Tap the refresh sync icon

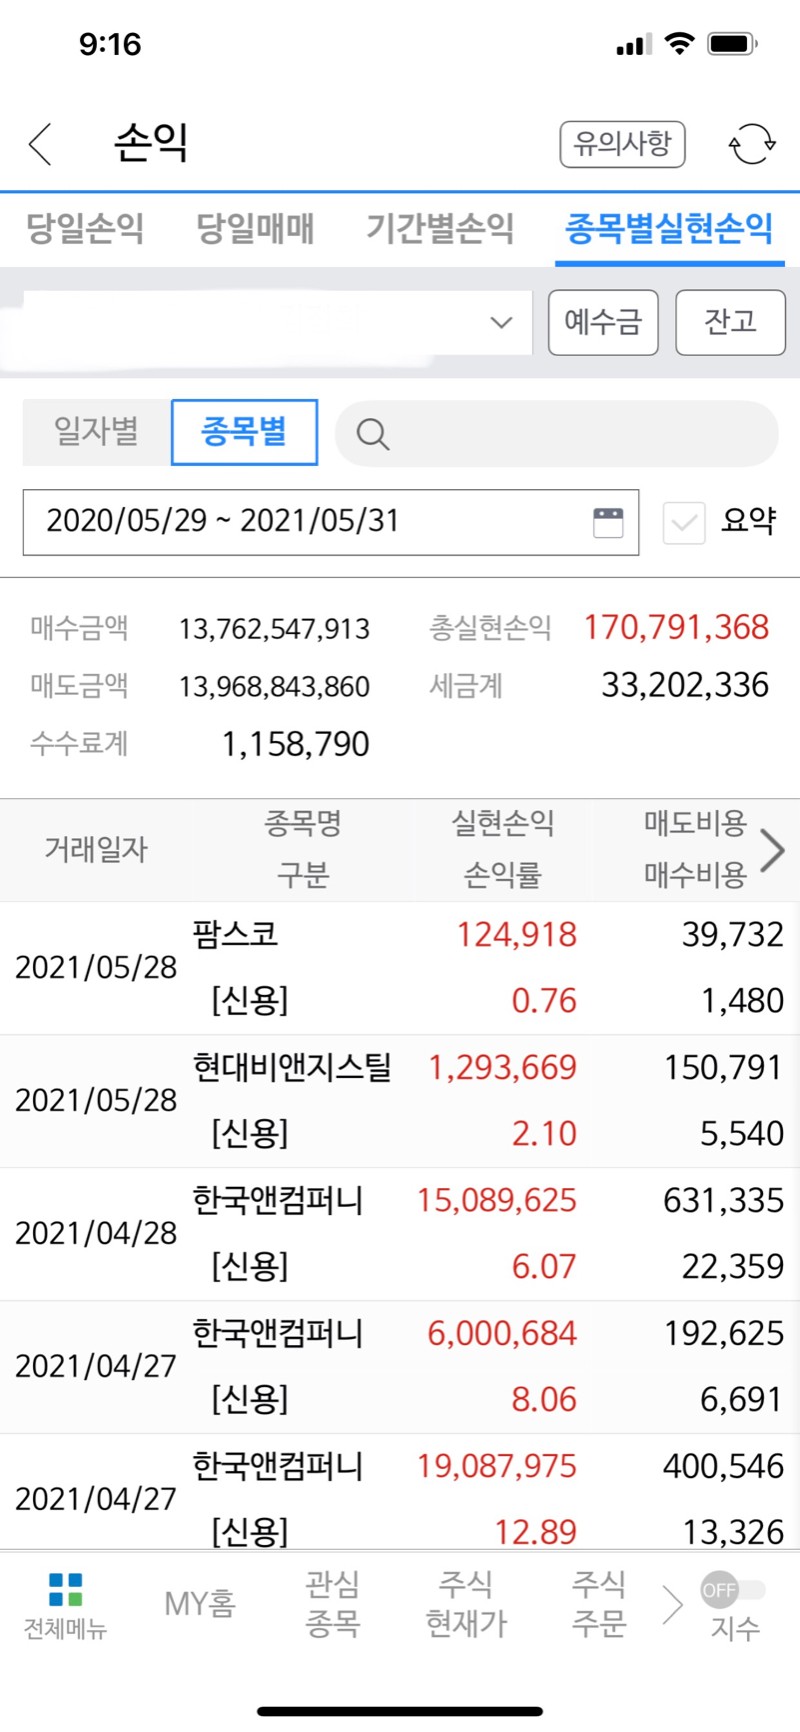[x=752, y=144]
